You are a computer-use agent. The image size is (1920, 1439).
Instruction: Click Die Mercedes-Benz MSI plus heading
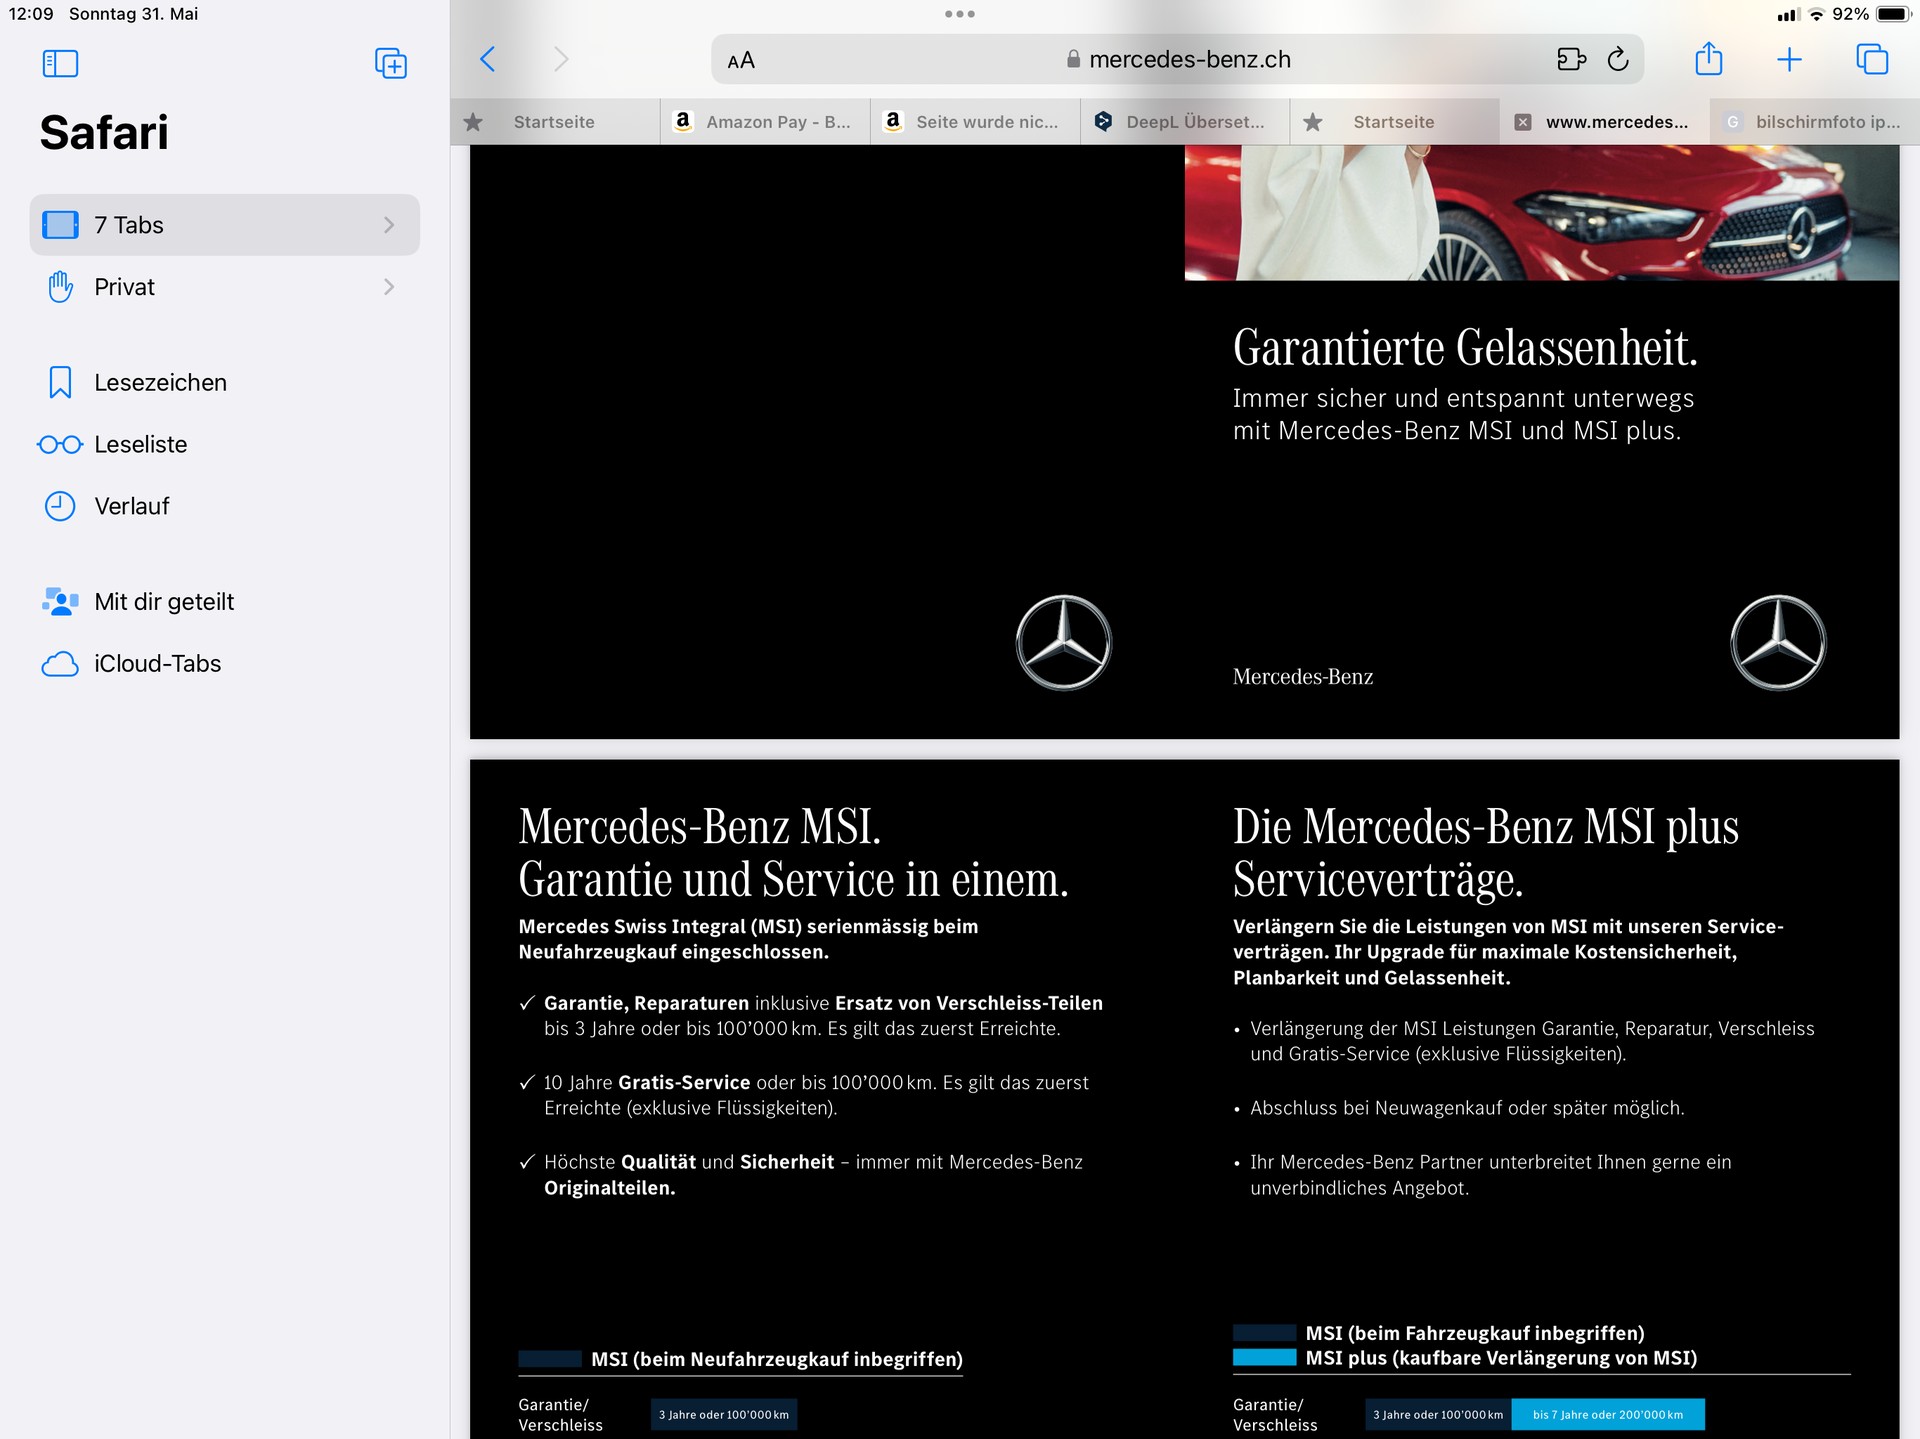(x=1486, y=853)
